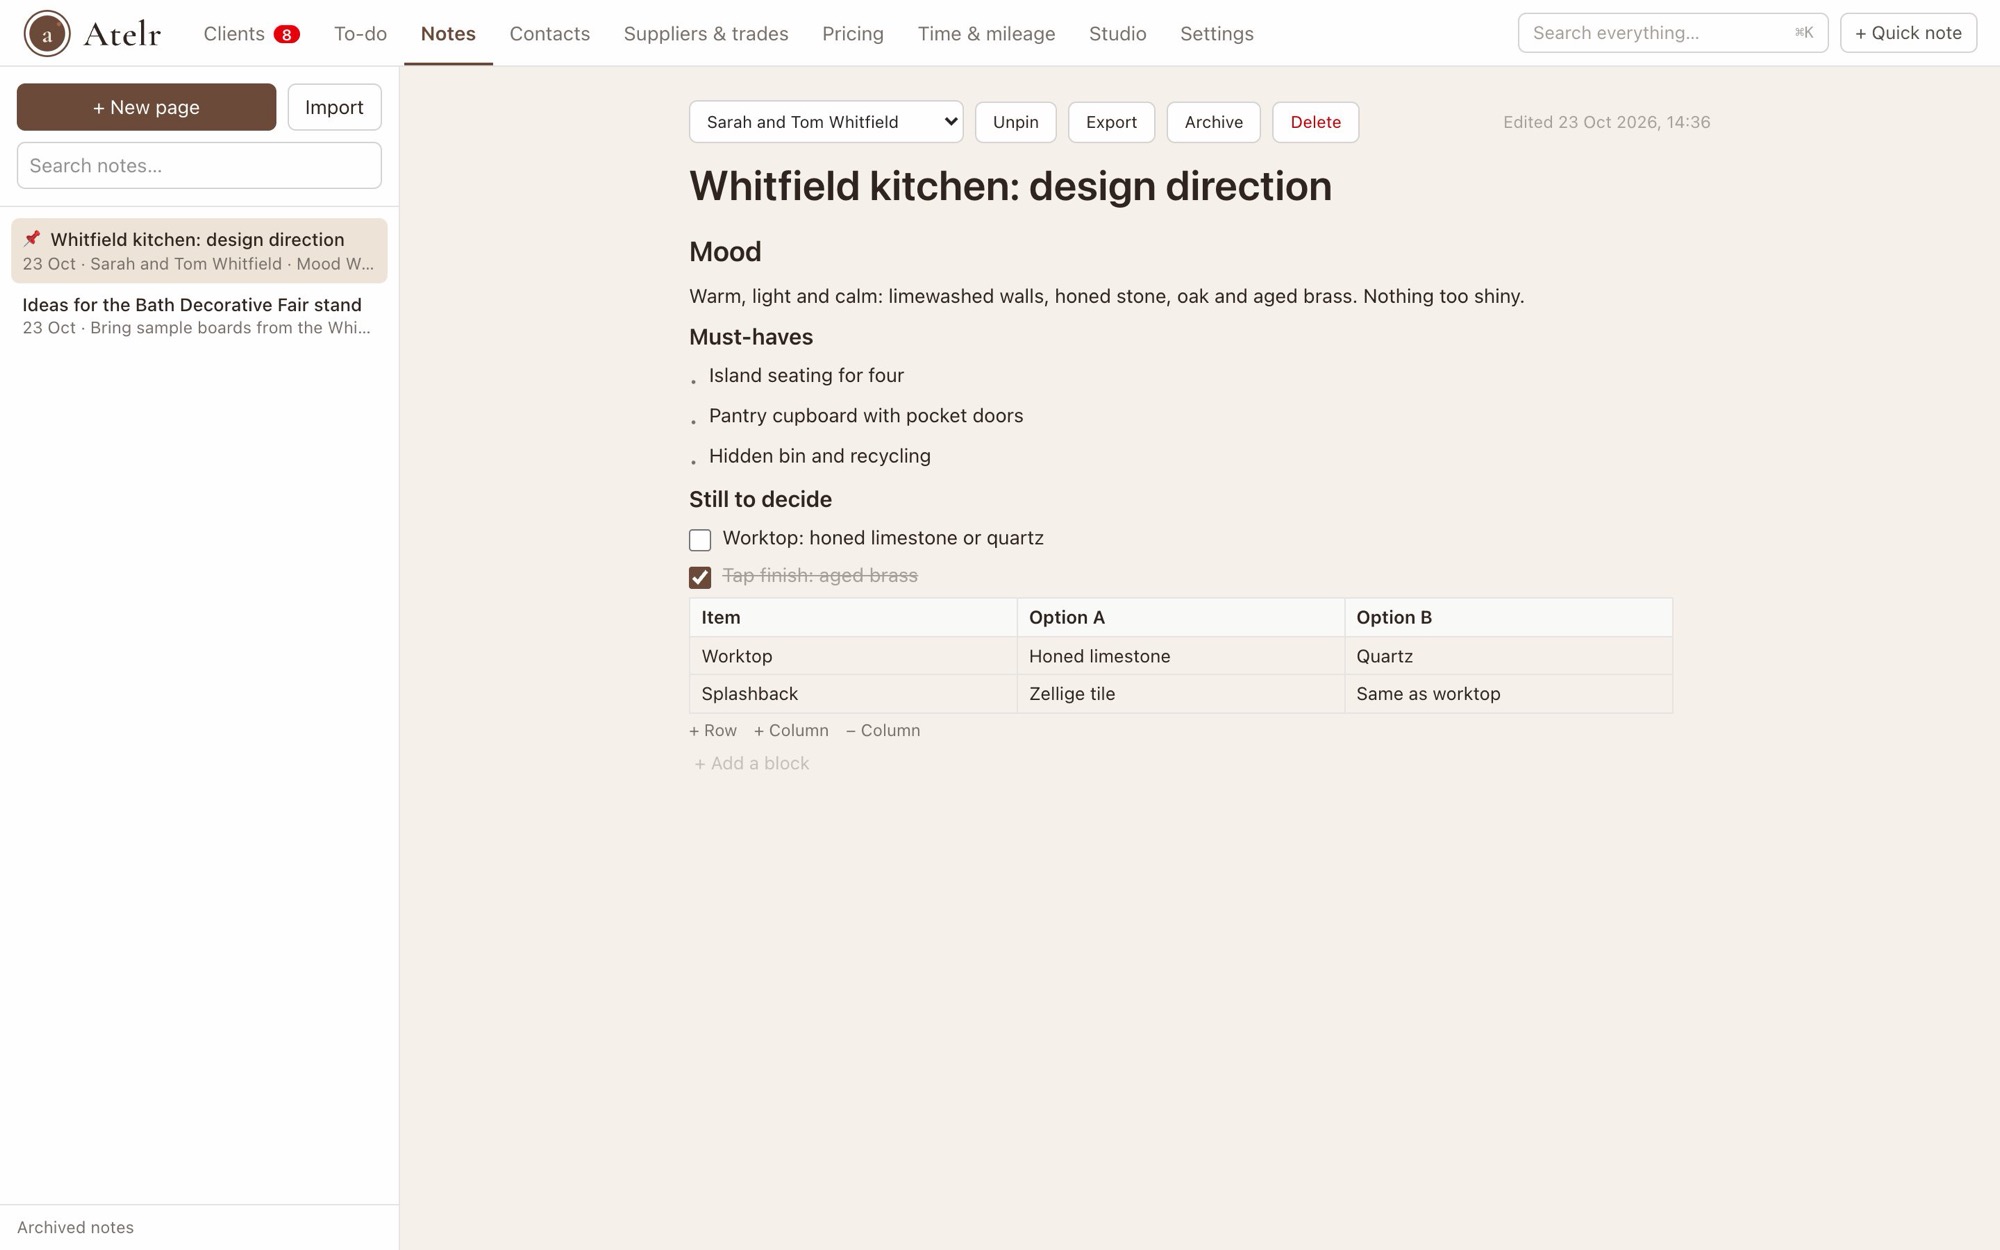Remove a column from the table
This screenshot has width=2000, height=1250.
pos(883,730)
